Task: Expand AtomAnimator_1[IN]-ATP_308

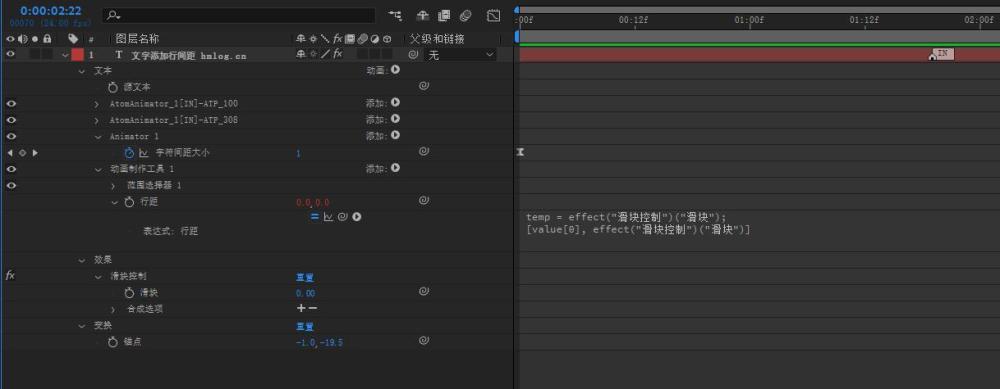Action: pos(98,121)
